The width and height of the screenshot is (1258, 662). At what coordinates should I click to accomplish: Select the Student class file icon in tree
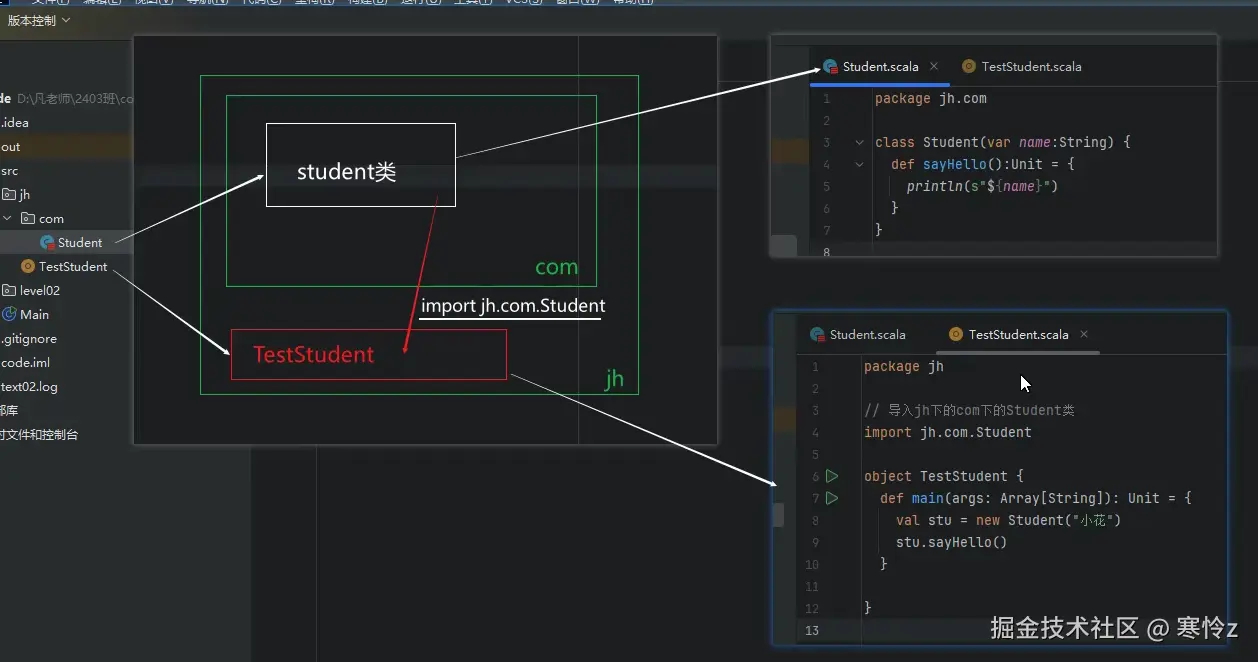point(47,243)
